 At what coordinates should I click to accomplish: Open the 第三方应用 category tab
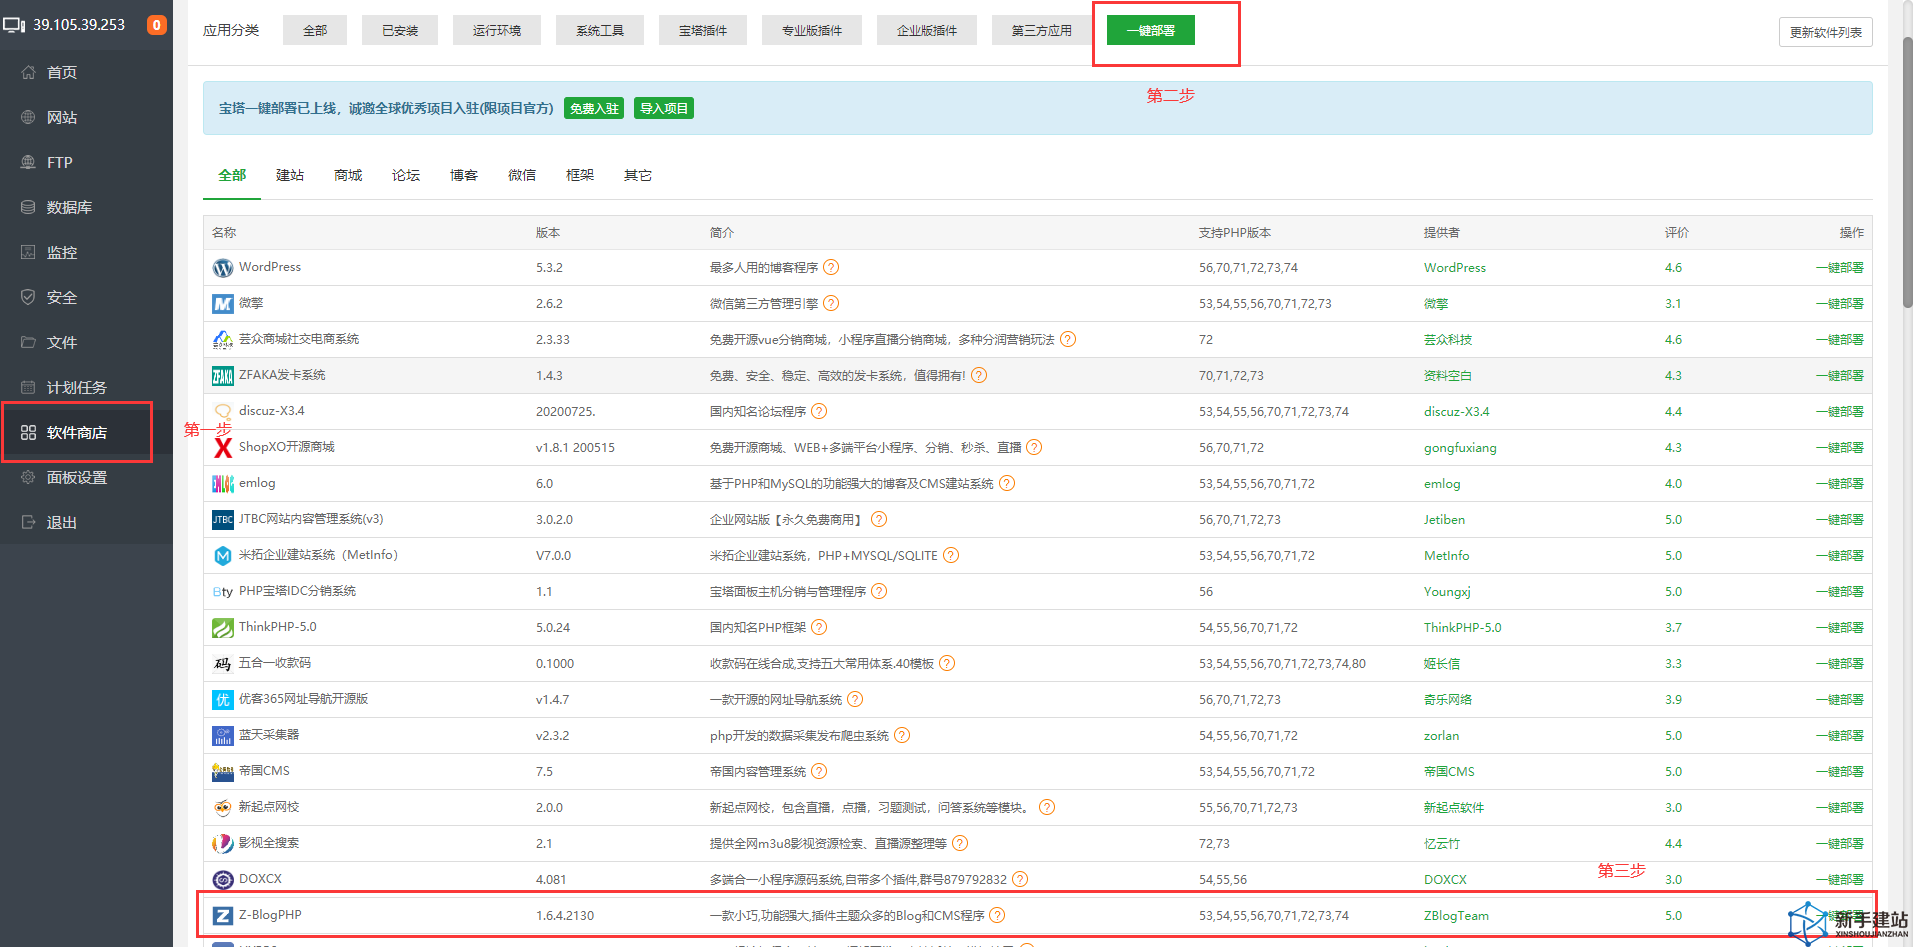(1042, 30)
